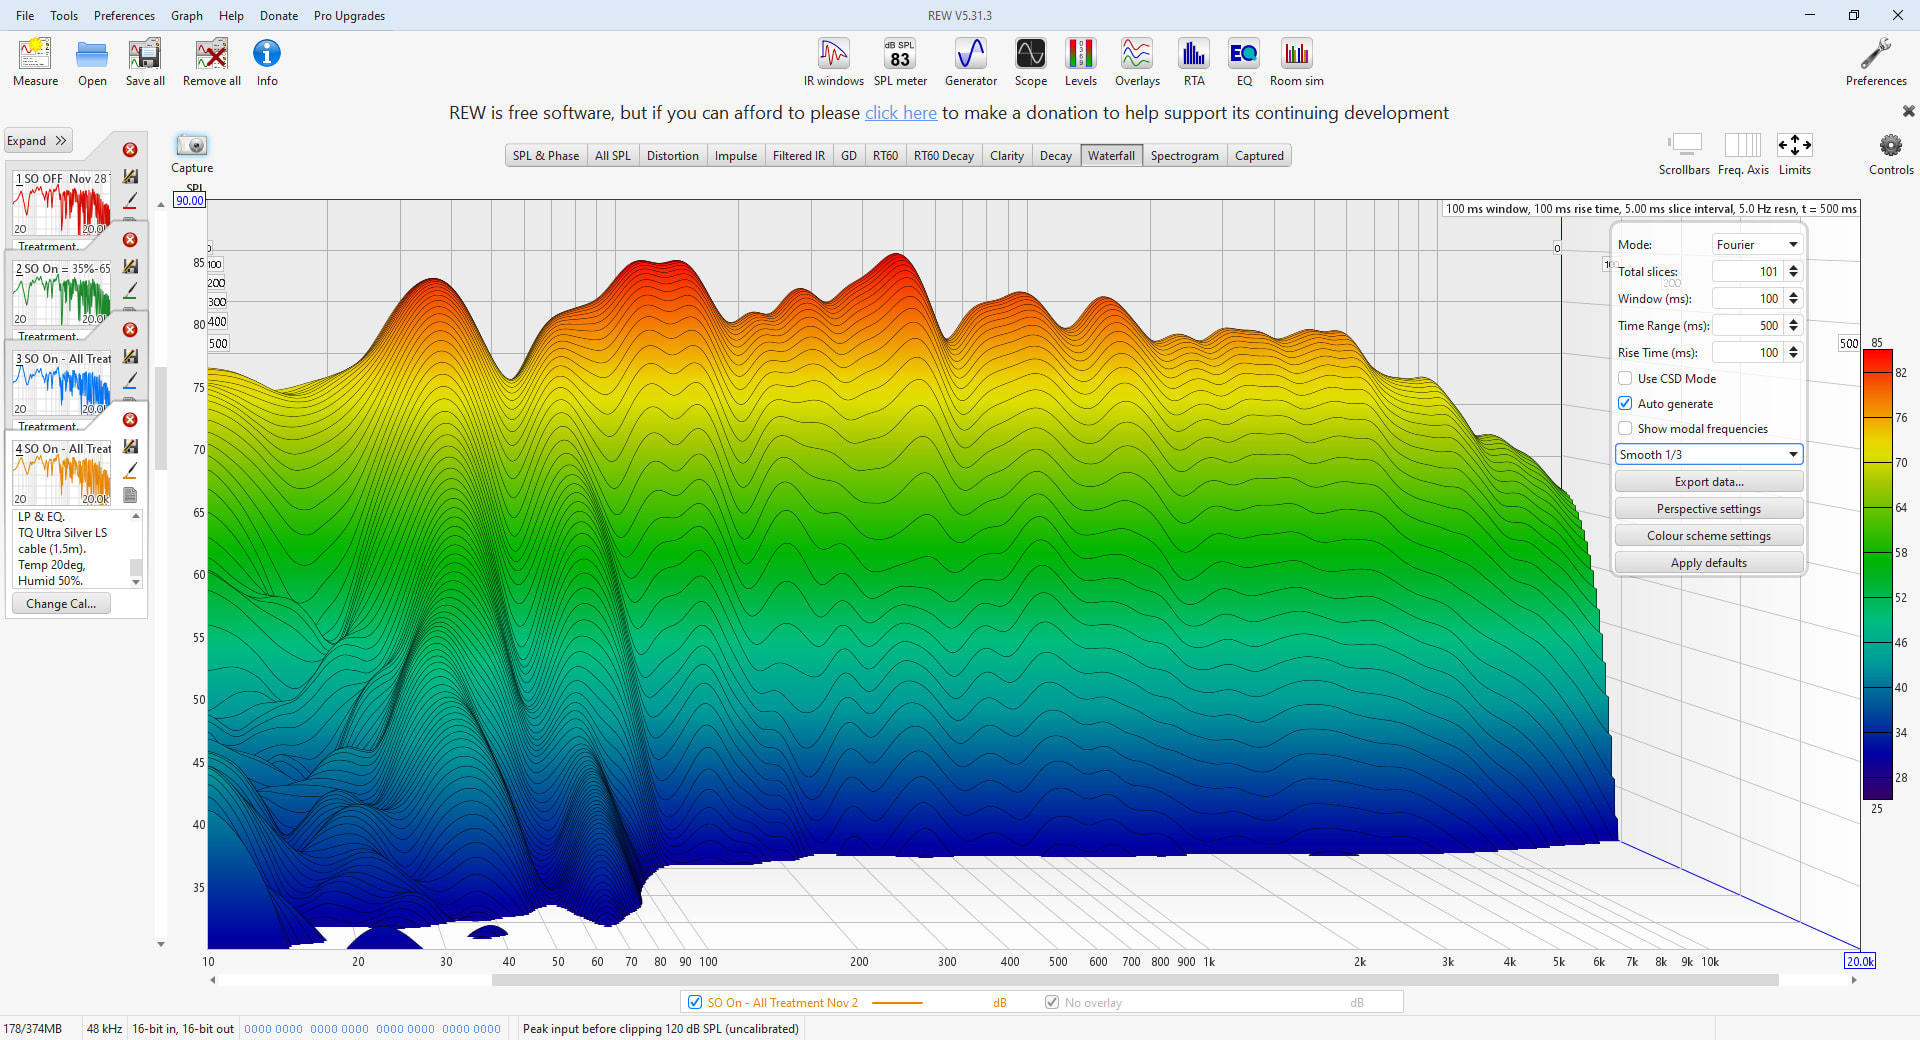Open the Tools menu

[x=64, y=16]
